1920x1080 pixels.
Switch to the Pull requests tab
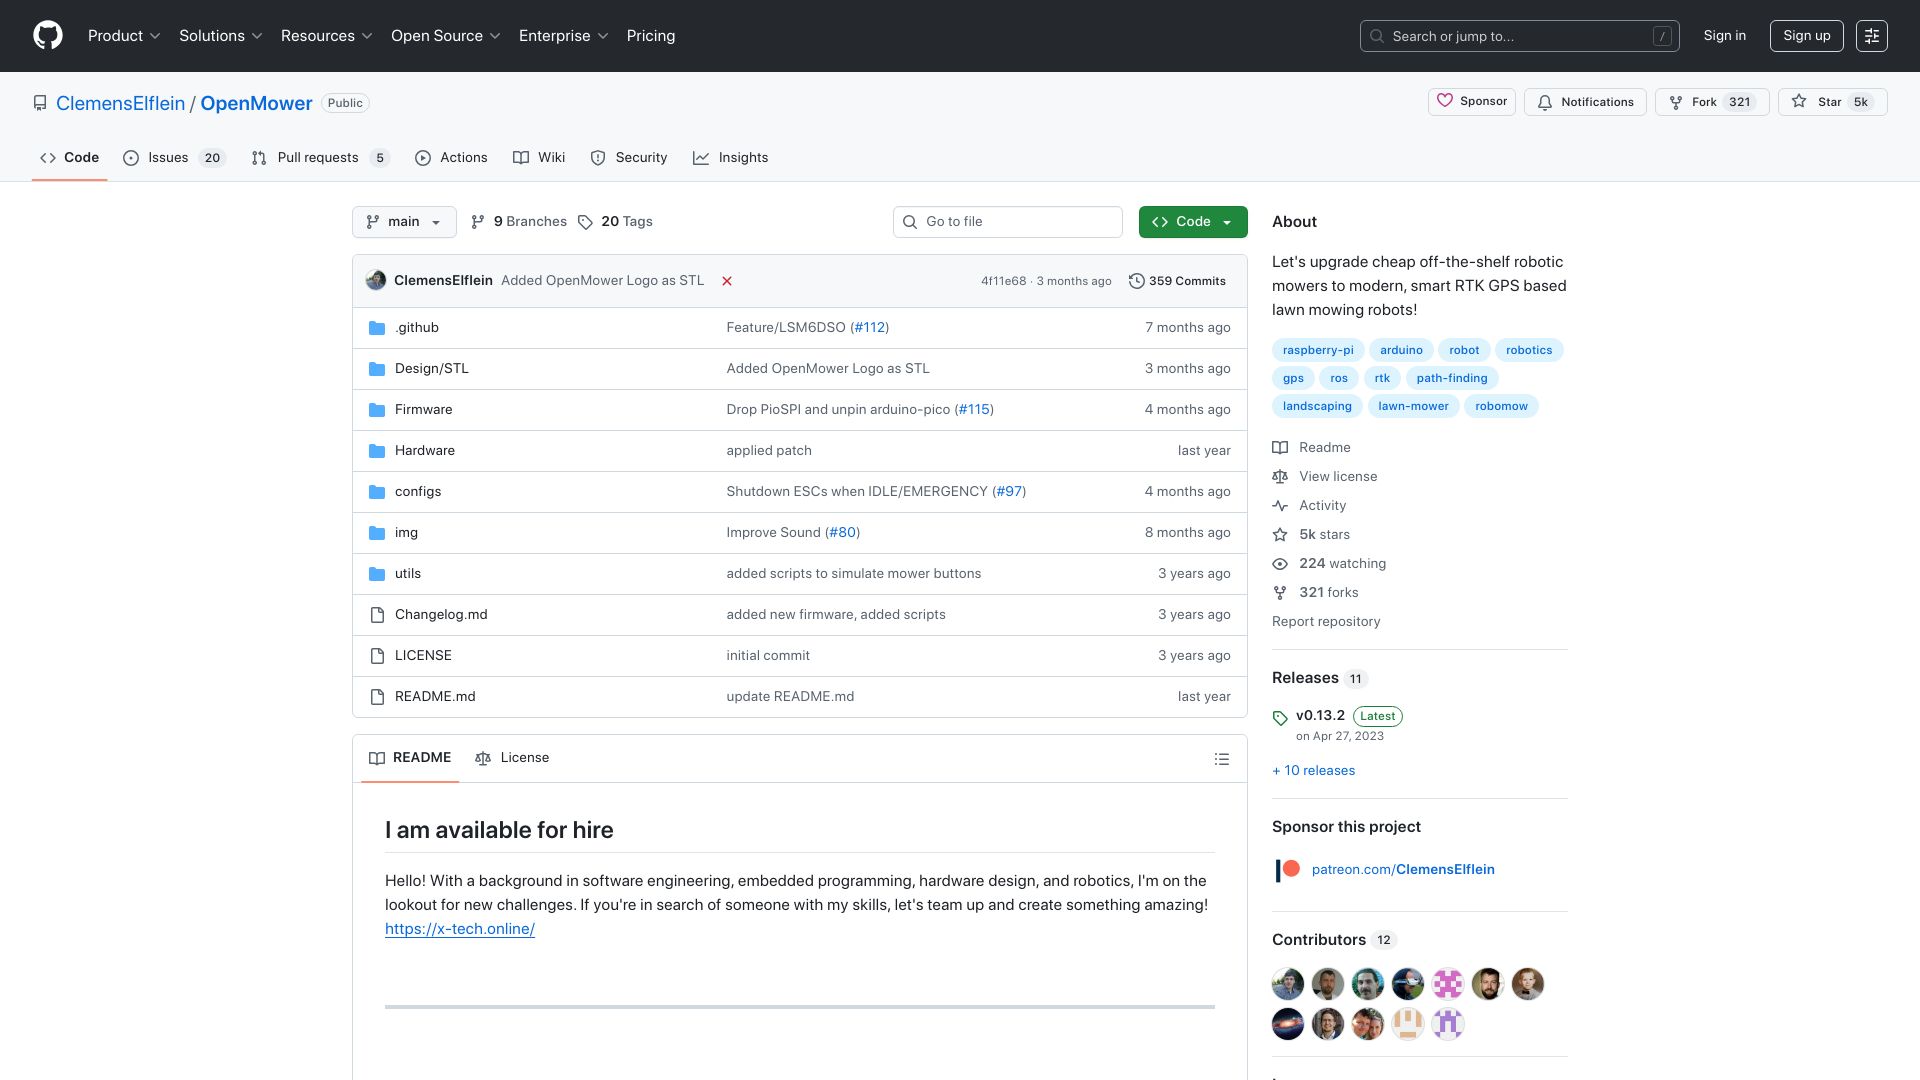point(321,158)
